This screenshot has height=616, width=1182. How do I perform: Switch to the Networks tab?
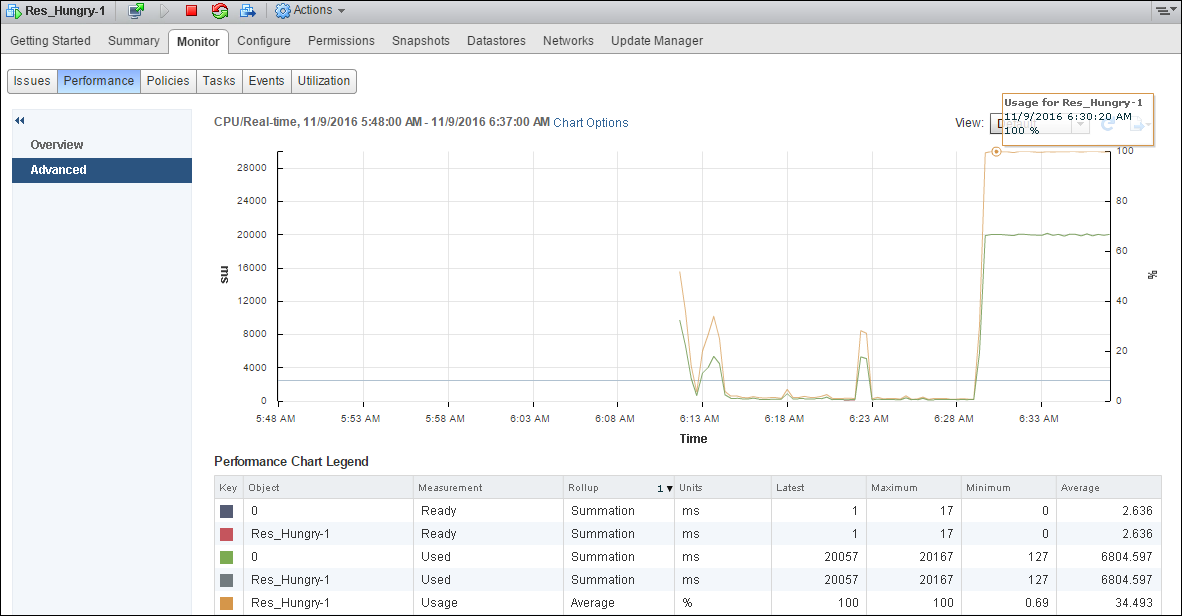coord(568,41)
